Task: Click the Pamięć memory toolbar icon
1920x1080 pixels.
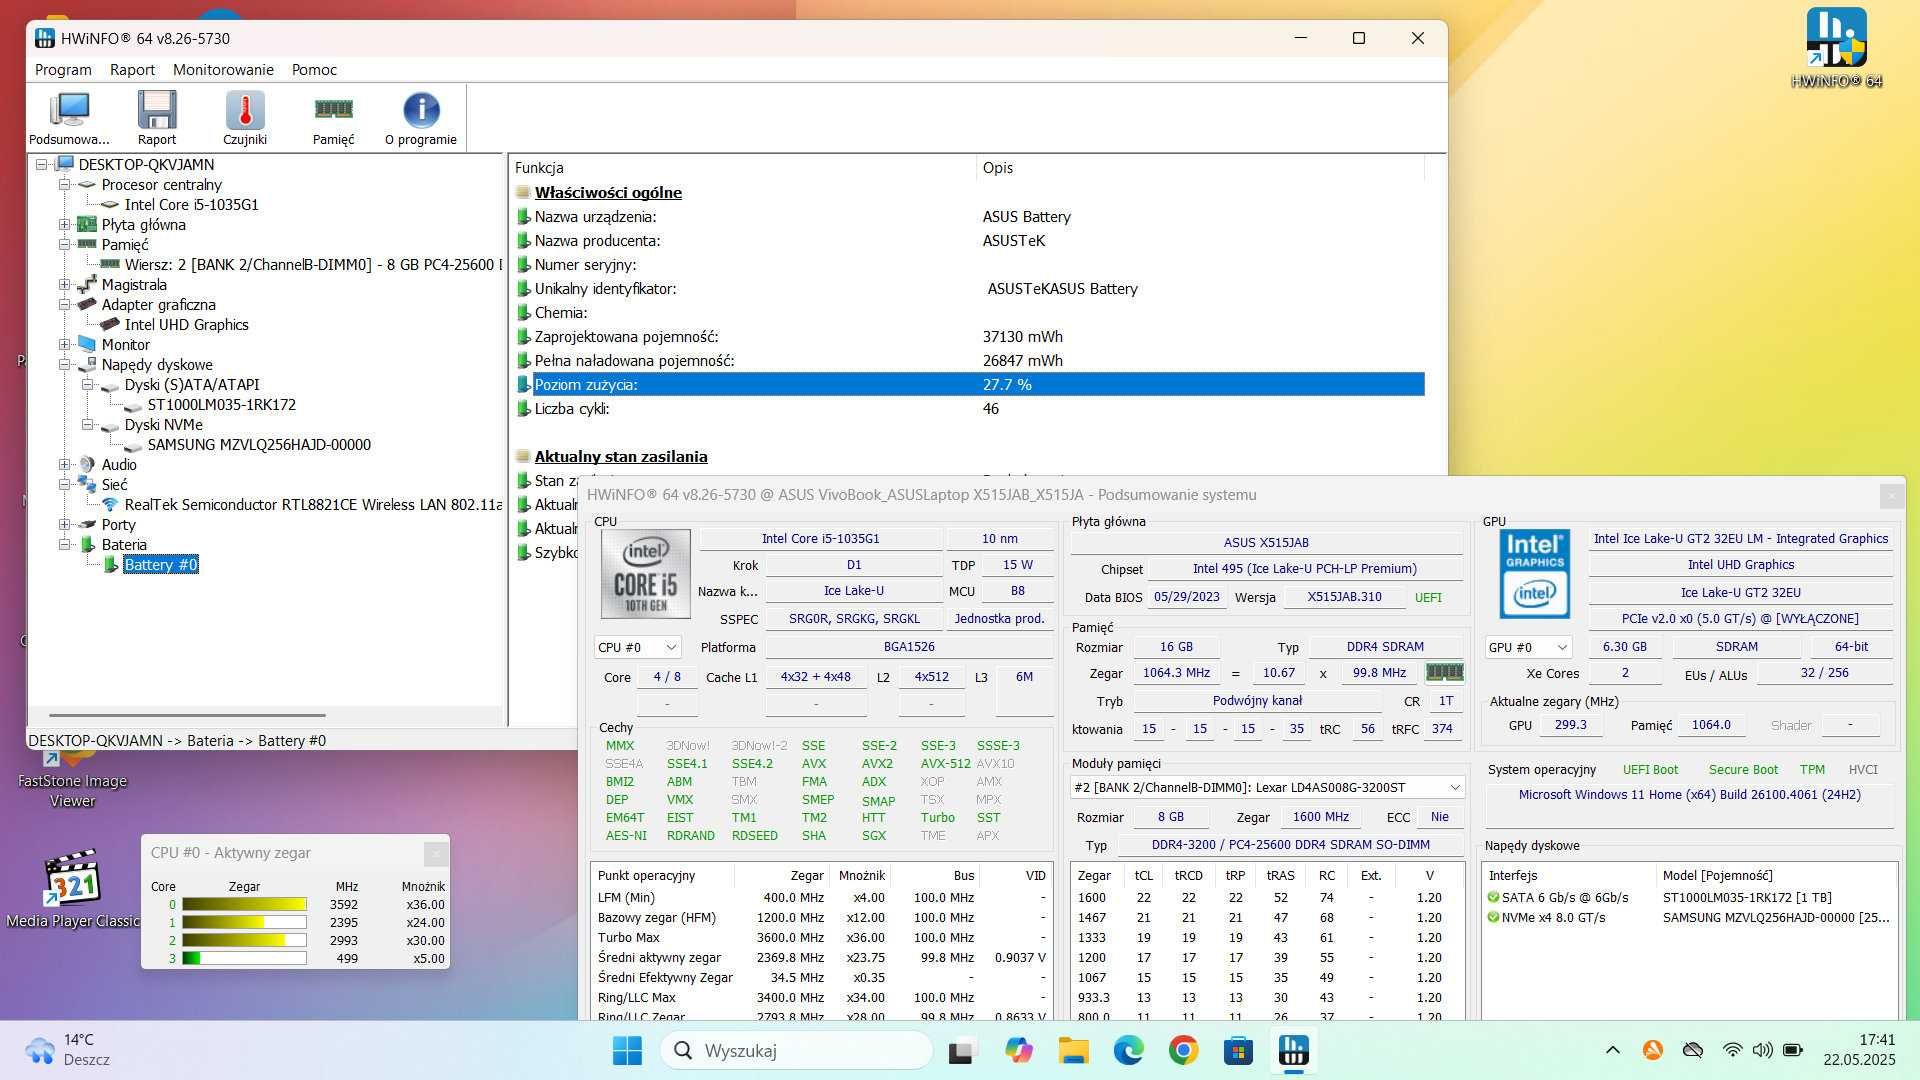Action: pyautogui.click(x=333, y=118)
